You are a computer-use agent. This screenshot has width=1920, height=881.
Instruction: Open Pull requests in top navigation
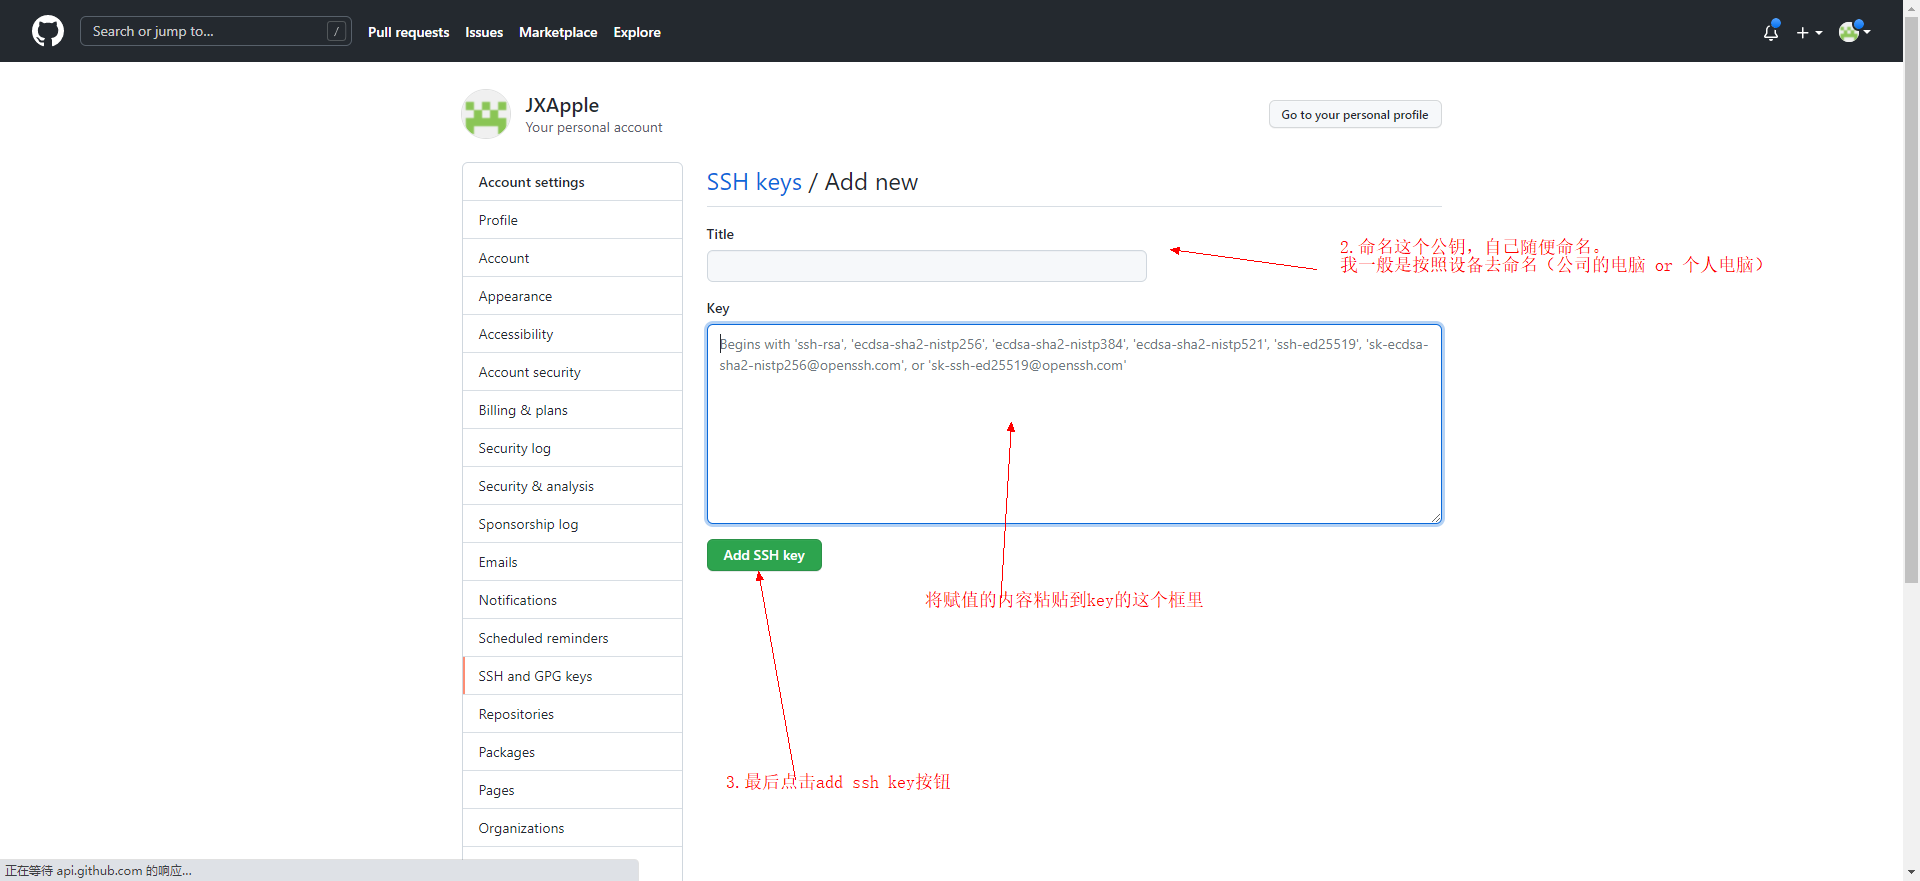coord(408,32)
